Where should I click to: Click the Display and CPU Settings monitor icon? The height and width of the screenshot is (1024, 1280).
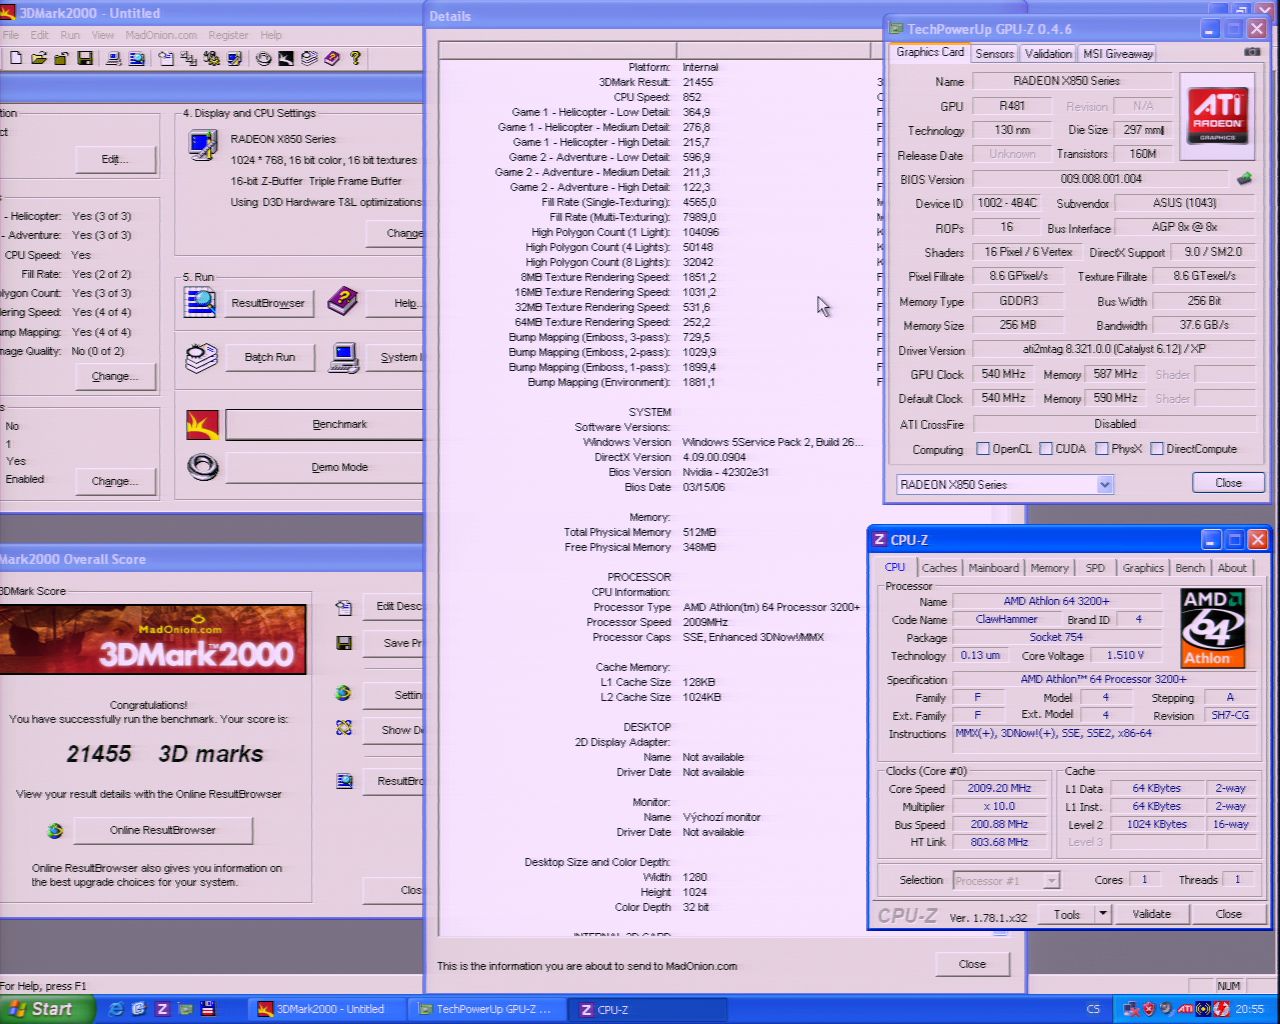pyautogui.click(x=202, y=146)
